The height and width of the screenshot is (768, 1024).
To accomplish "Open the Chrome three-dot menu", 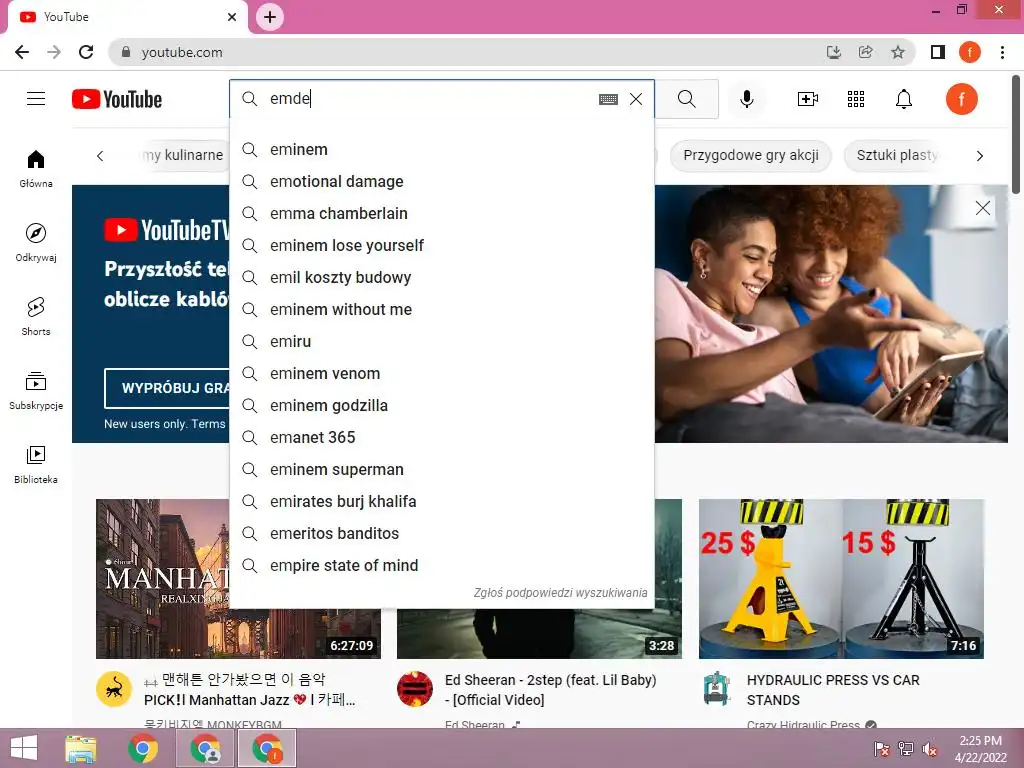I will coord(1002,52).
